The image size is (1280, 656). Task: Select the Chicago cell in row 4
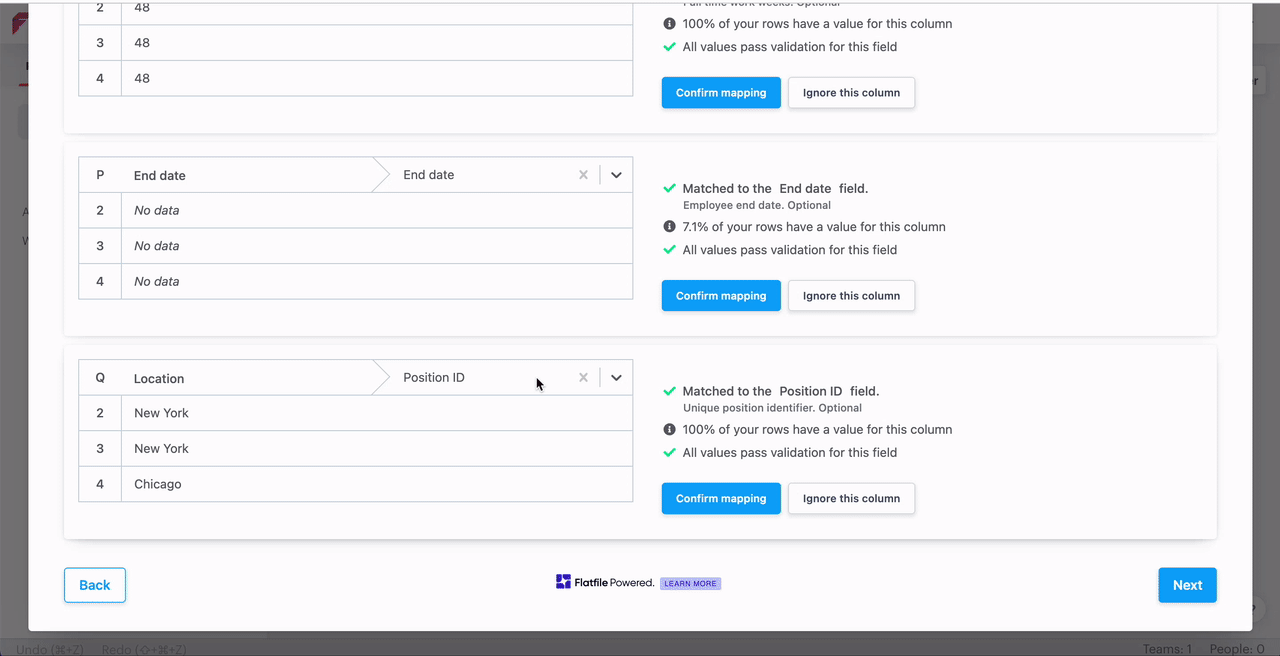(158, 484)
